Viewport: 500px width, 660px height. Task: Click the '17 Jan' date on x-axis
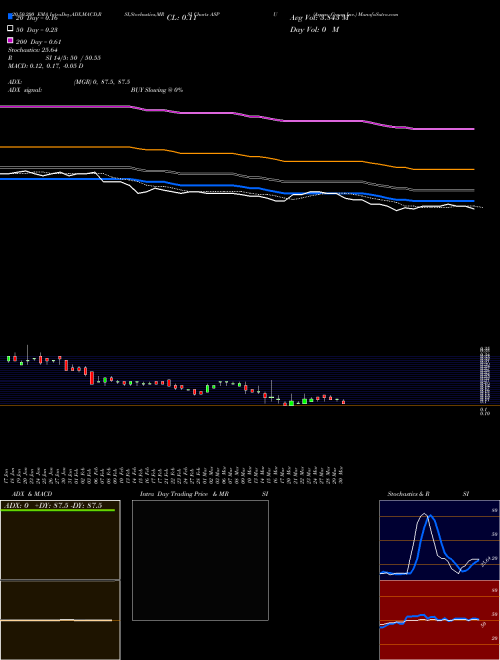click(x=8, y=475)
